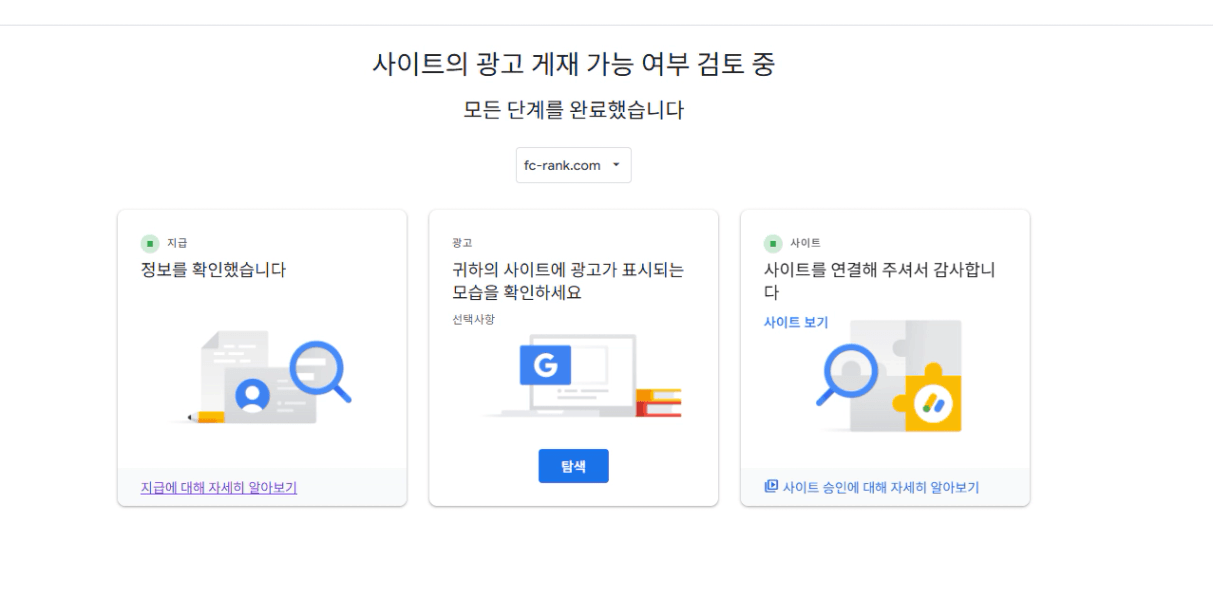The width and height of the screenshot is (1213, 616).
Task: Click the video icon before 사이트 승인 link
Action: click(x=771, y=487)
